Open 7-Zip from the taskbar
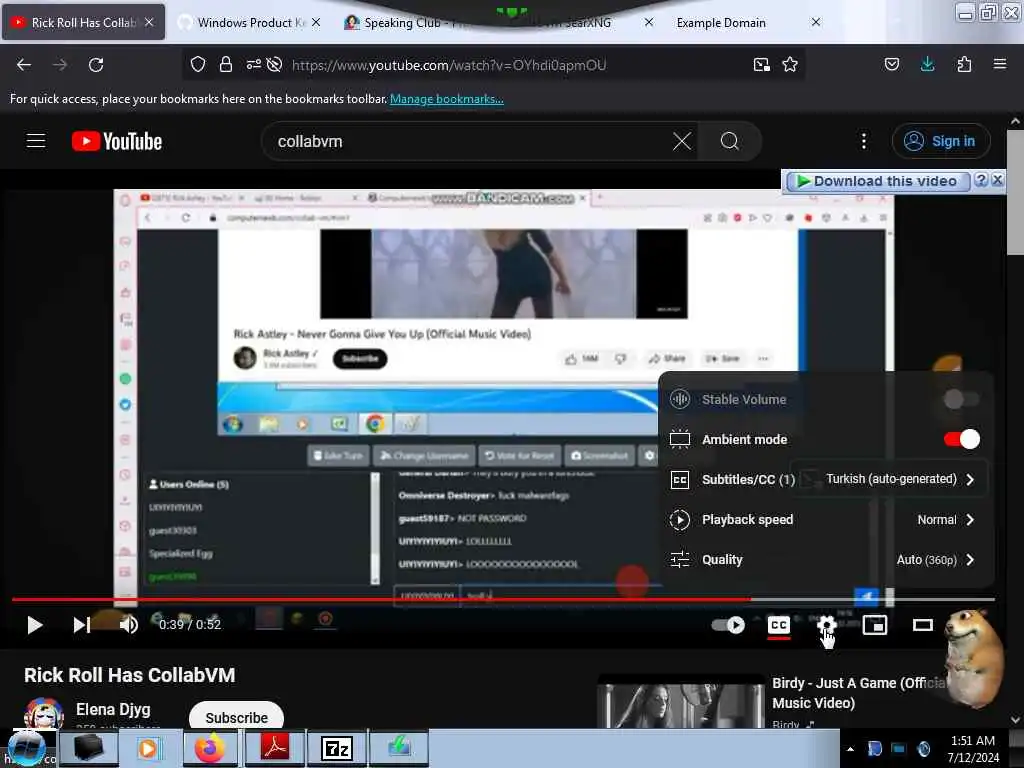The image size is (1024, 768). (337, 748)
